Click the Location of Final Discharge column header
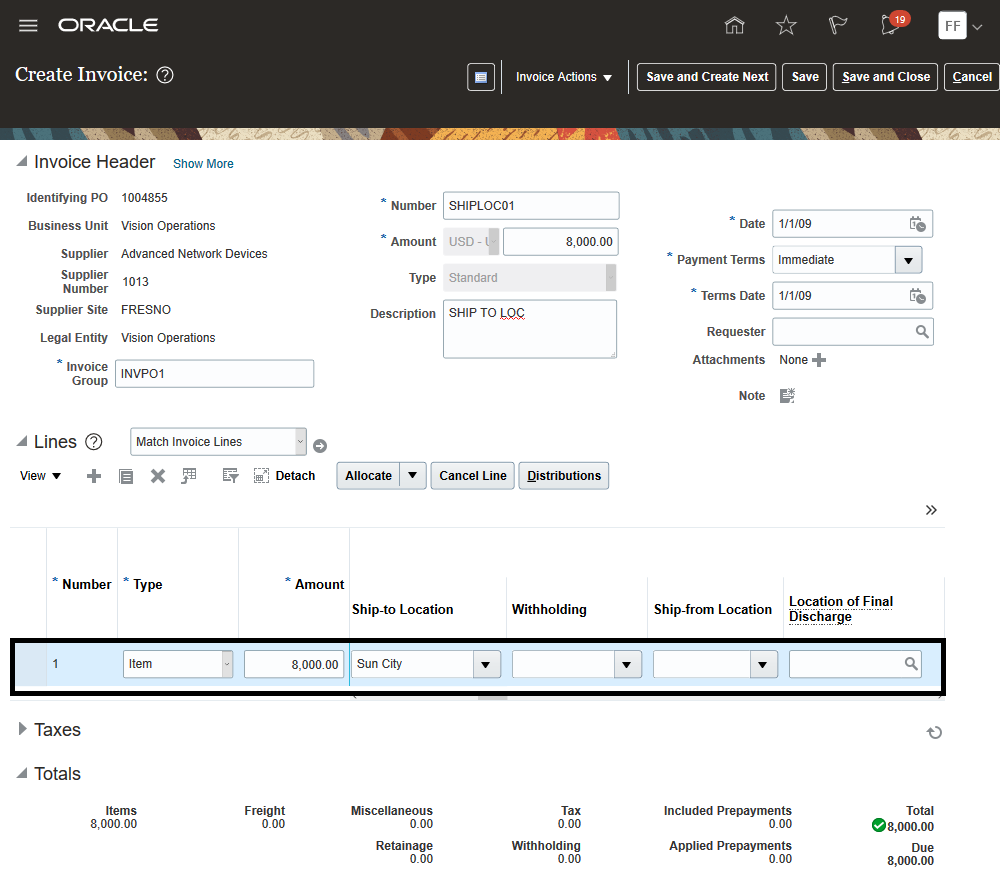Viewport: 1000px width, 883px height. (841, 609)
